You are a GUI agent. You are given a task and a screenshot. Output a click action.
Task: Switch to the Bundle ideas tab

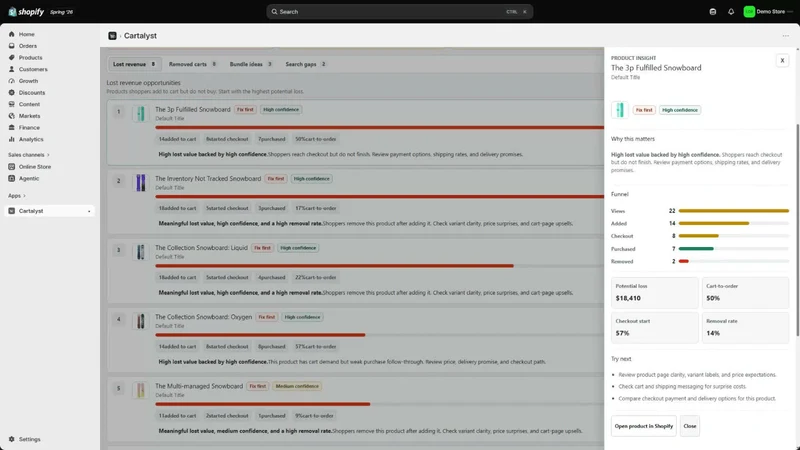pyautogui.click(x=251, y=64)
